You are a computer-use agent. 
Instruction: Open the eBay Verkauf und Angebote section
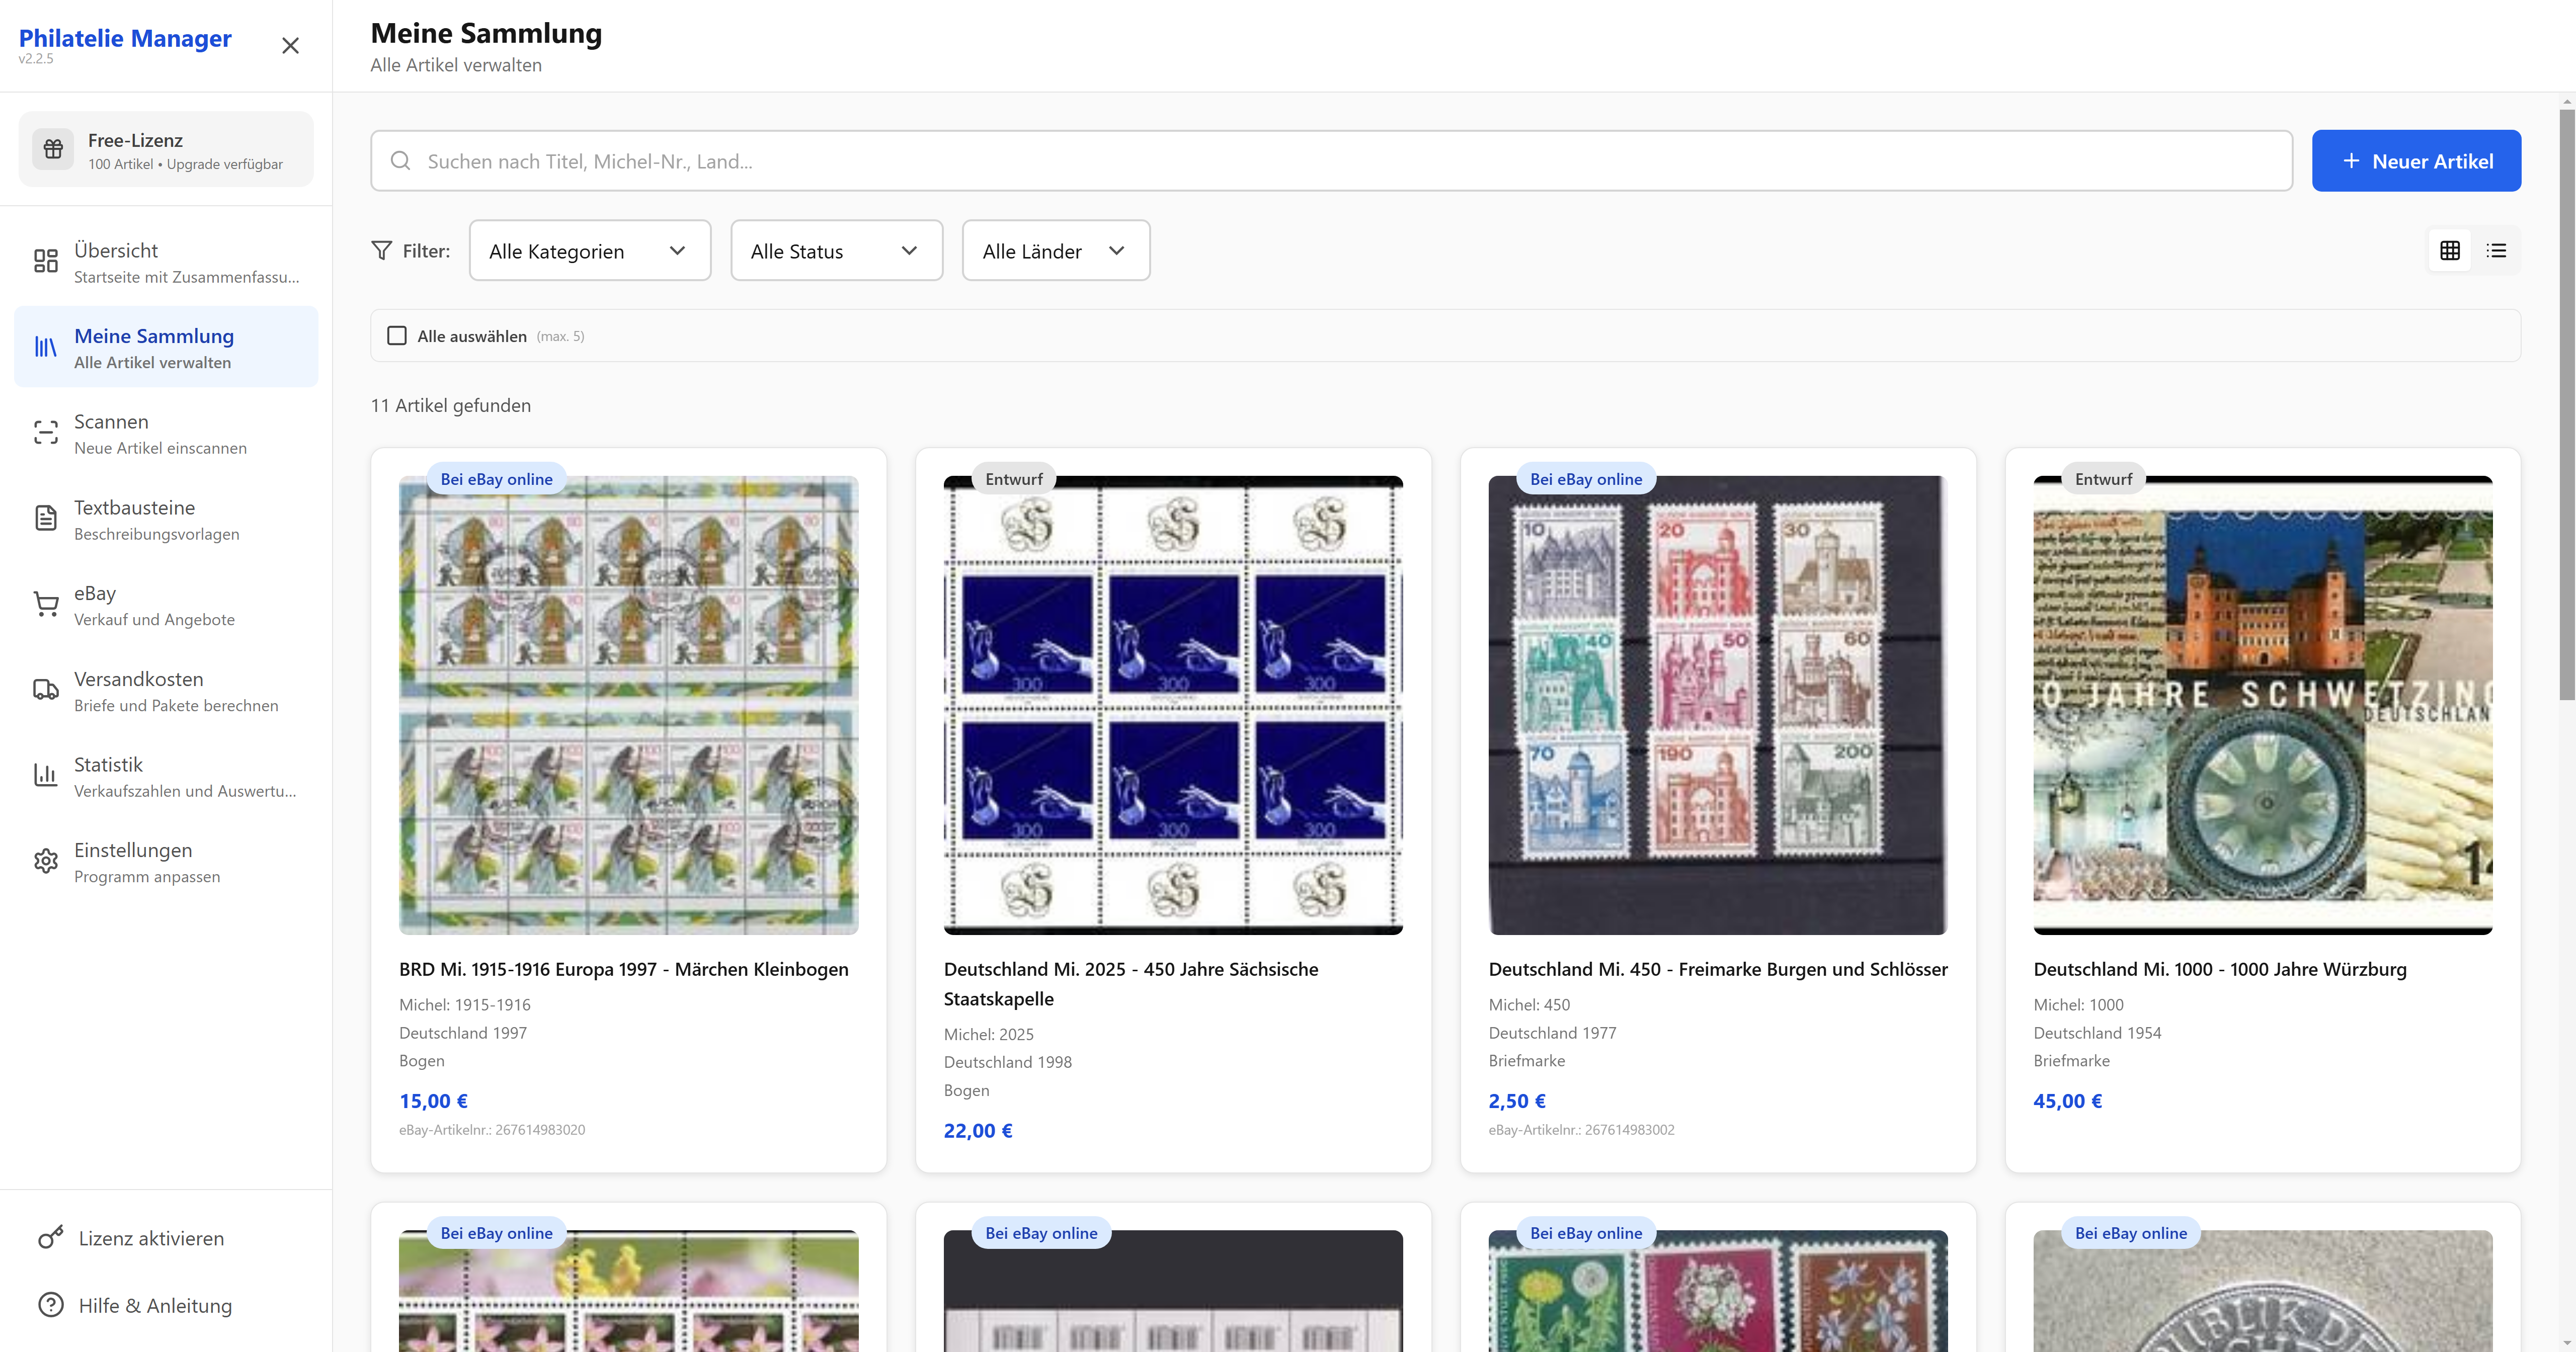(x=166, y=604)
